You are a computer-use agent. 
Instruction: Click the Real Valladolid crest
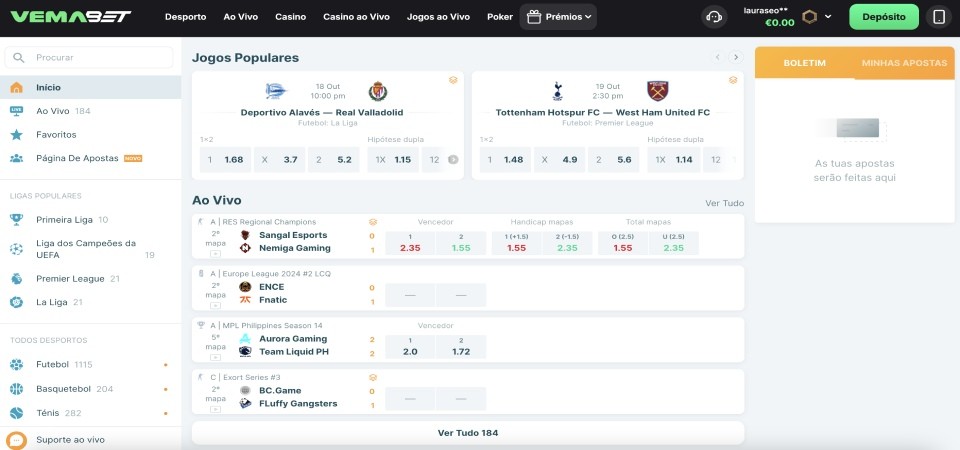tap(378, 91)
